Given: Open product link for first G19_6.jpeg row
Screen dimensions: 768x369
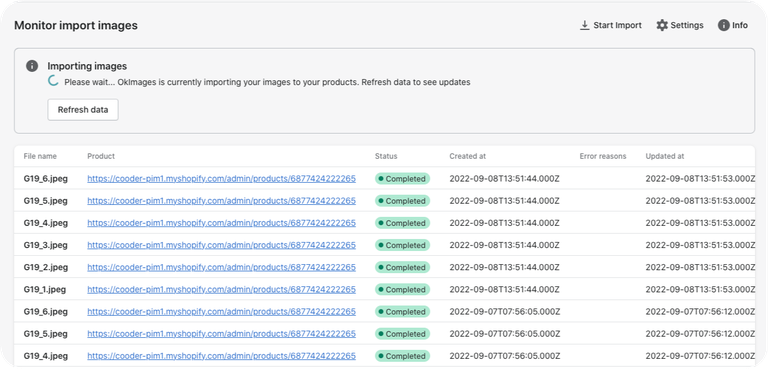Looking at the screenshot, I should (221, 179).
